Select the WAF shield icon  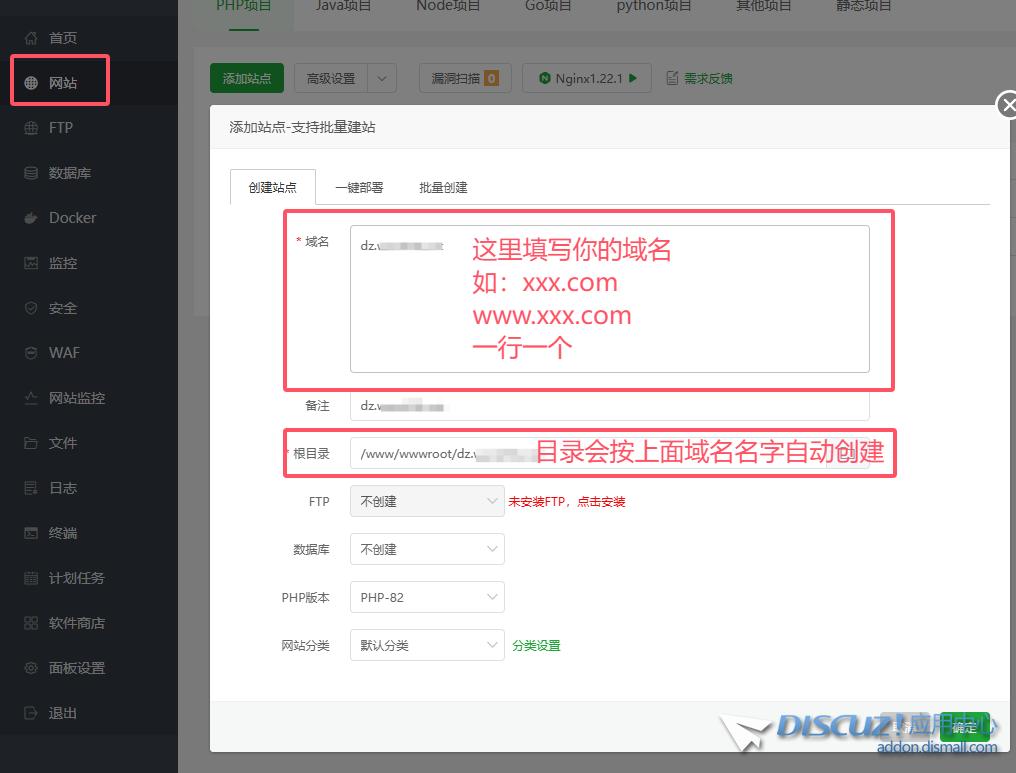(31, 353)
